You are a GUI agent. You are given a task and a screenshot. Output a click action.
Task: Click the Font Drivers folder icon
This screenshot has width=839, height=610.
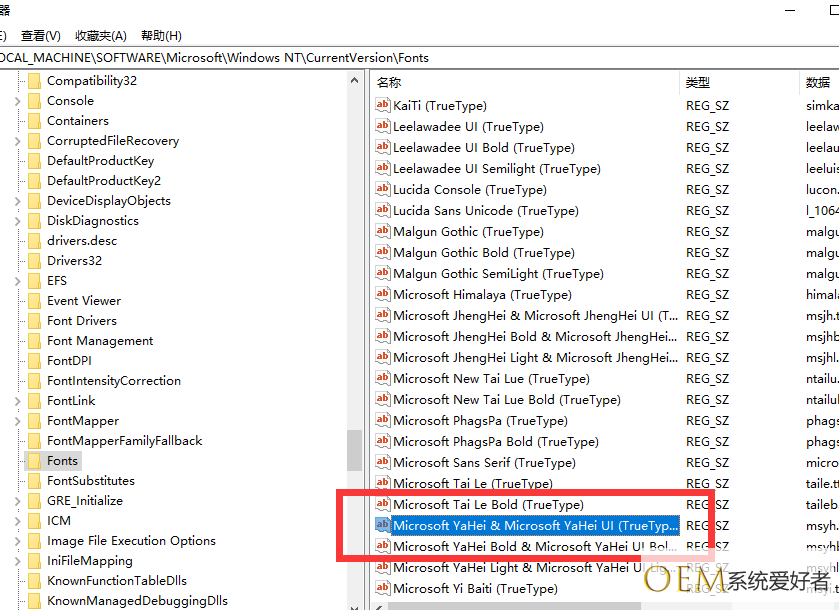coord(34,321)
